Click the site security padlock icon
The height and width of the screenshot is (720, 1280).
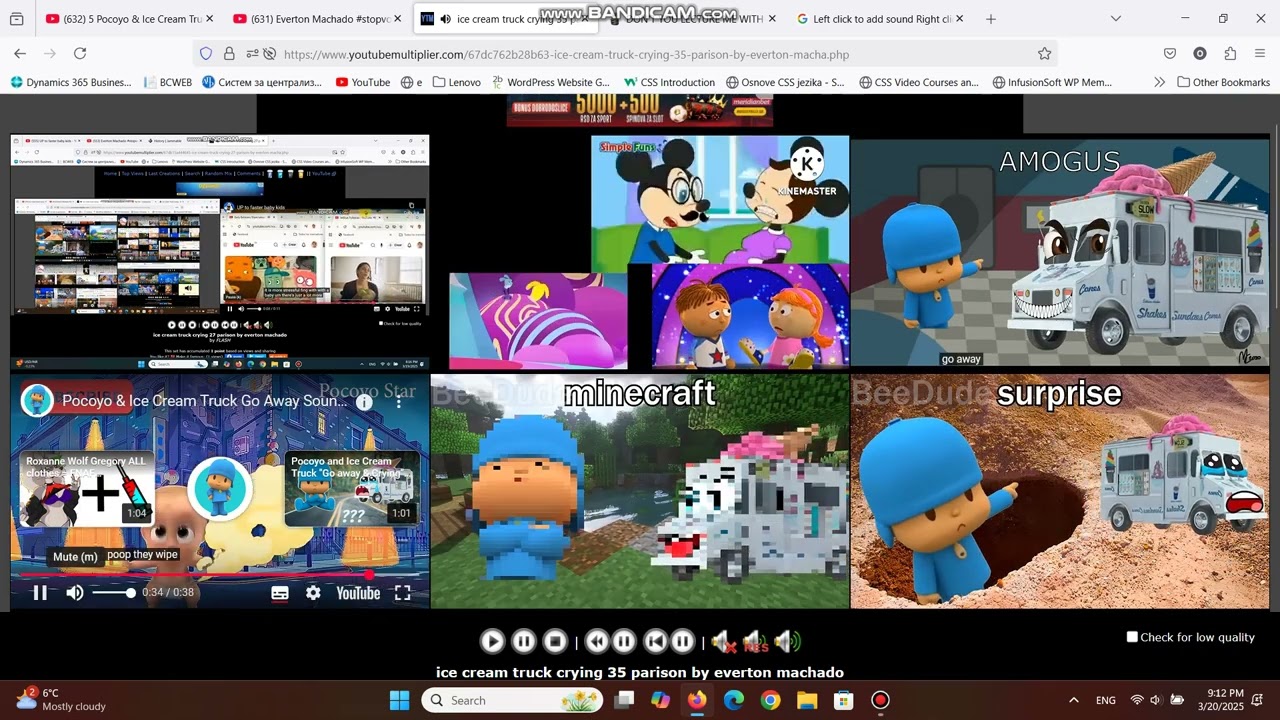click(x=229, y=54)
